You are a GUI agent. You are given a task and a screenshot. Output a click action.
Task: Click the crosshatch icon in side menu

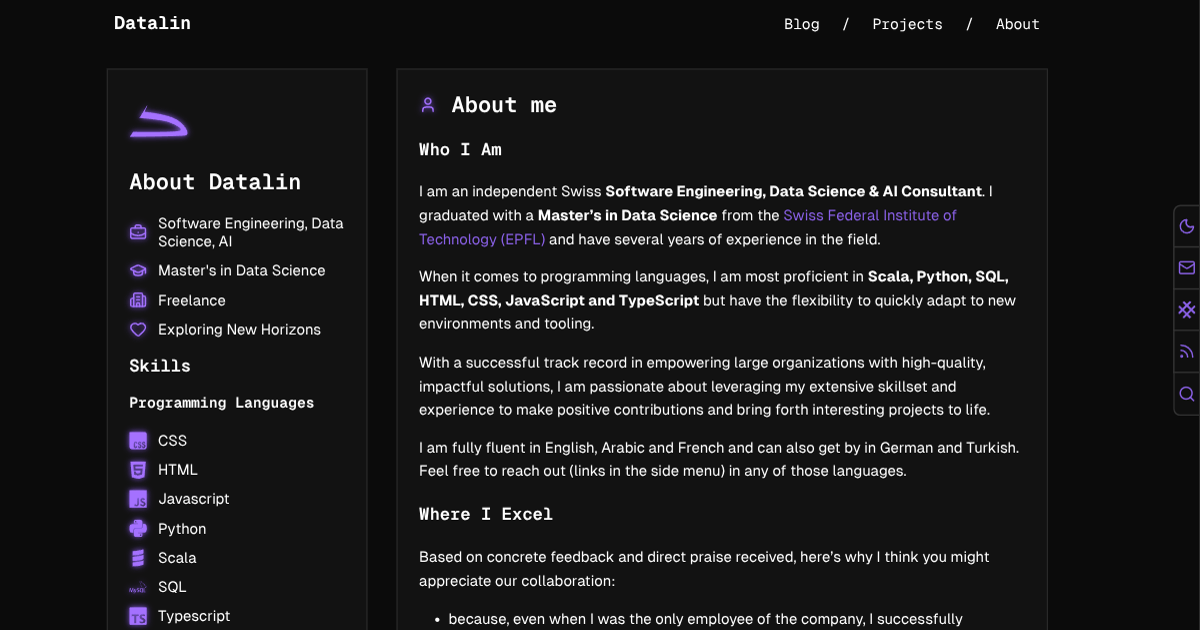[x=1187, y=310]
